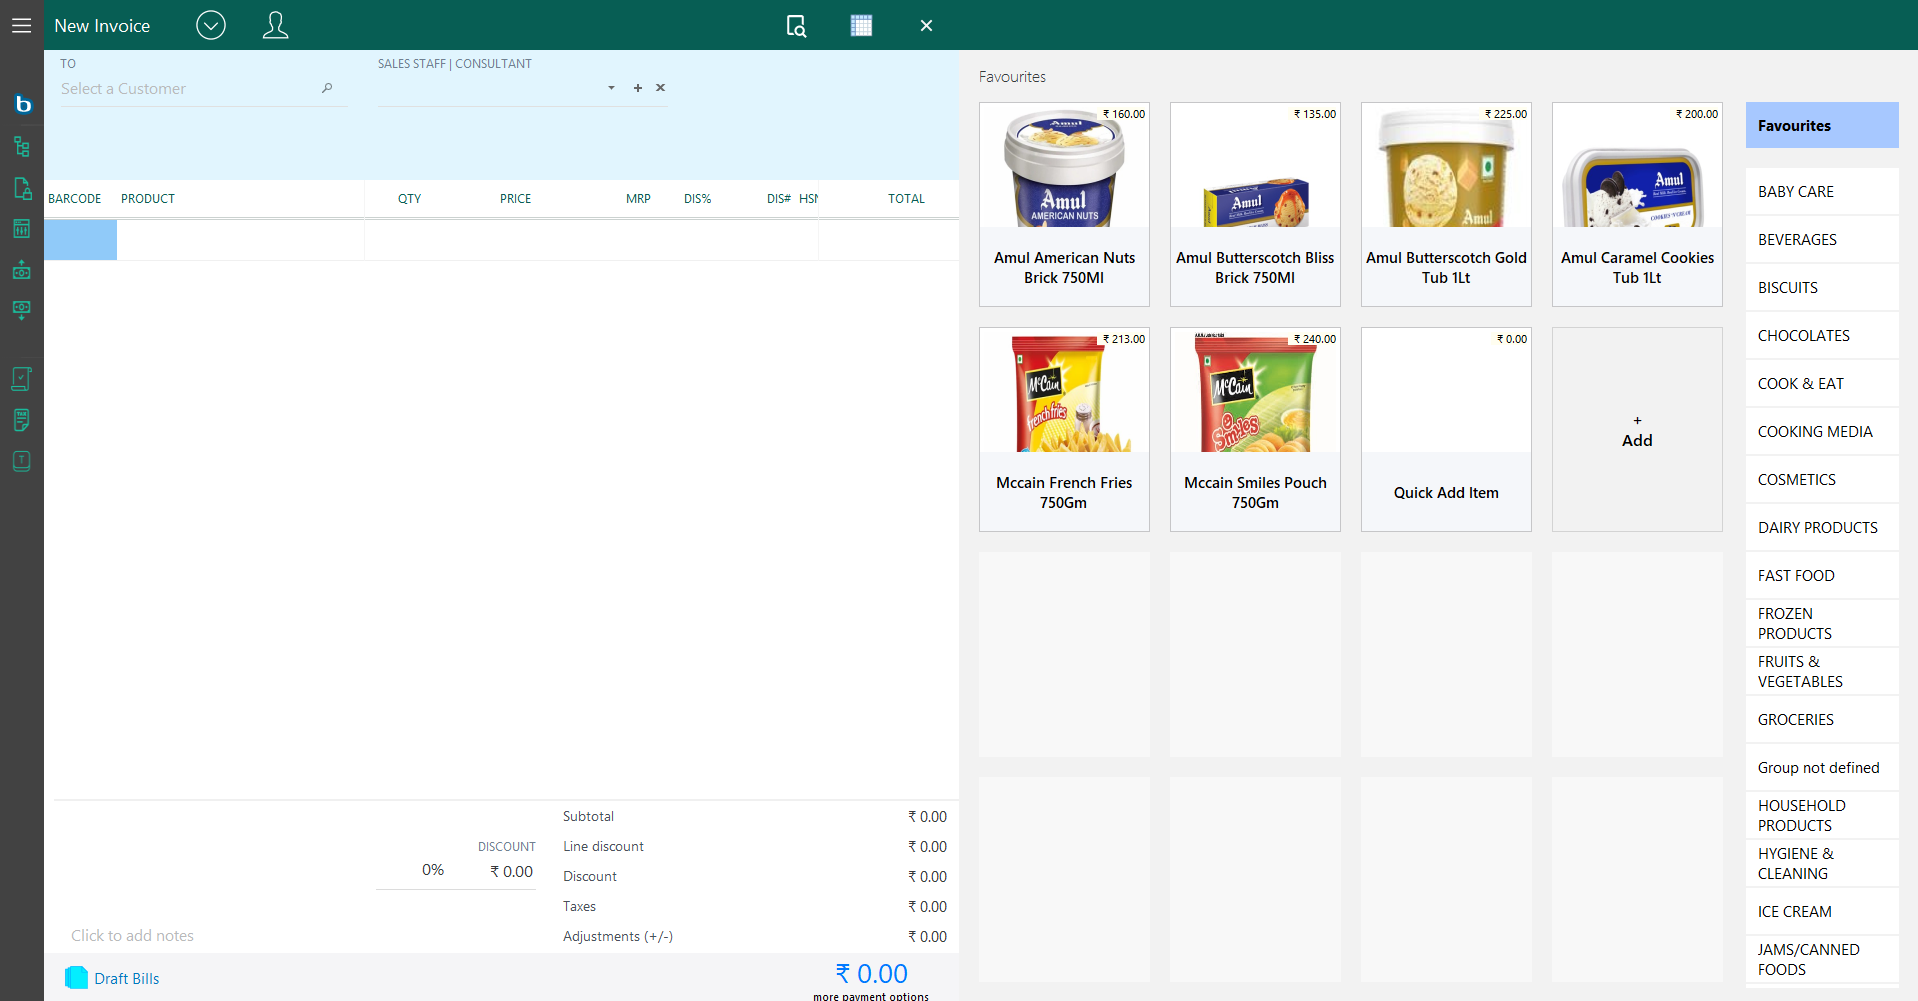Image resolution: width=1918 pixels, height=1001 pixels.
Task: Click the PRODUCT column header
Action: pyautogui.click(x=148, y=199)
